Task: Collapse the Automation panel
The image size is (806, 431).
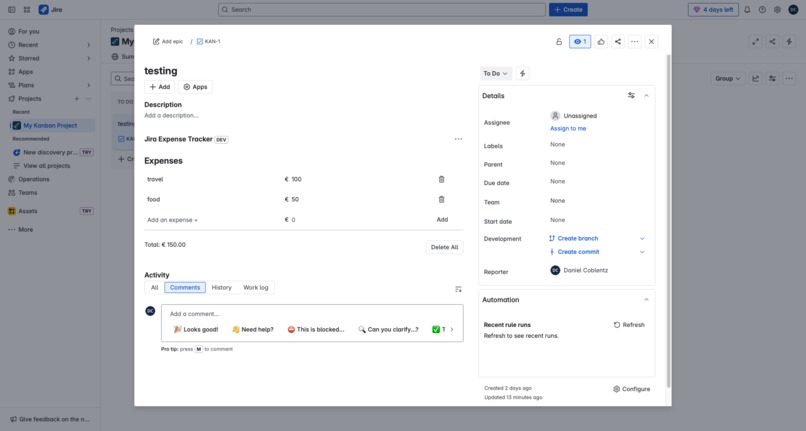Action: [646, 300]
